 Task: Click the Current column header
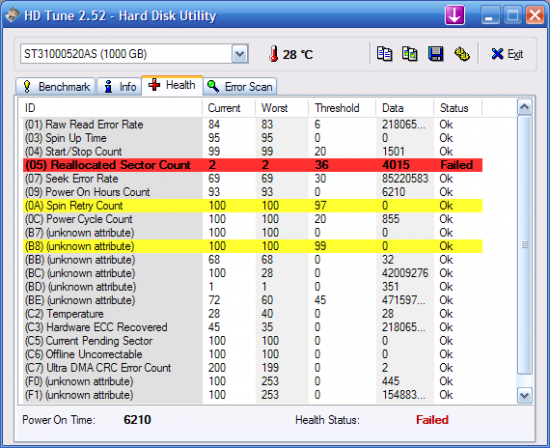coord(228,108)
